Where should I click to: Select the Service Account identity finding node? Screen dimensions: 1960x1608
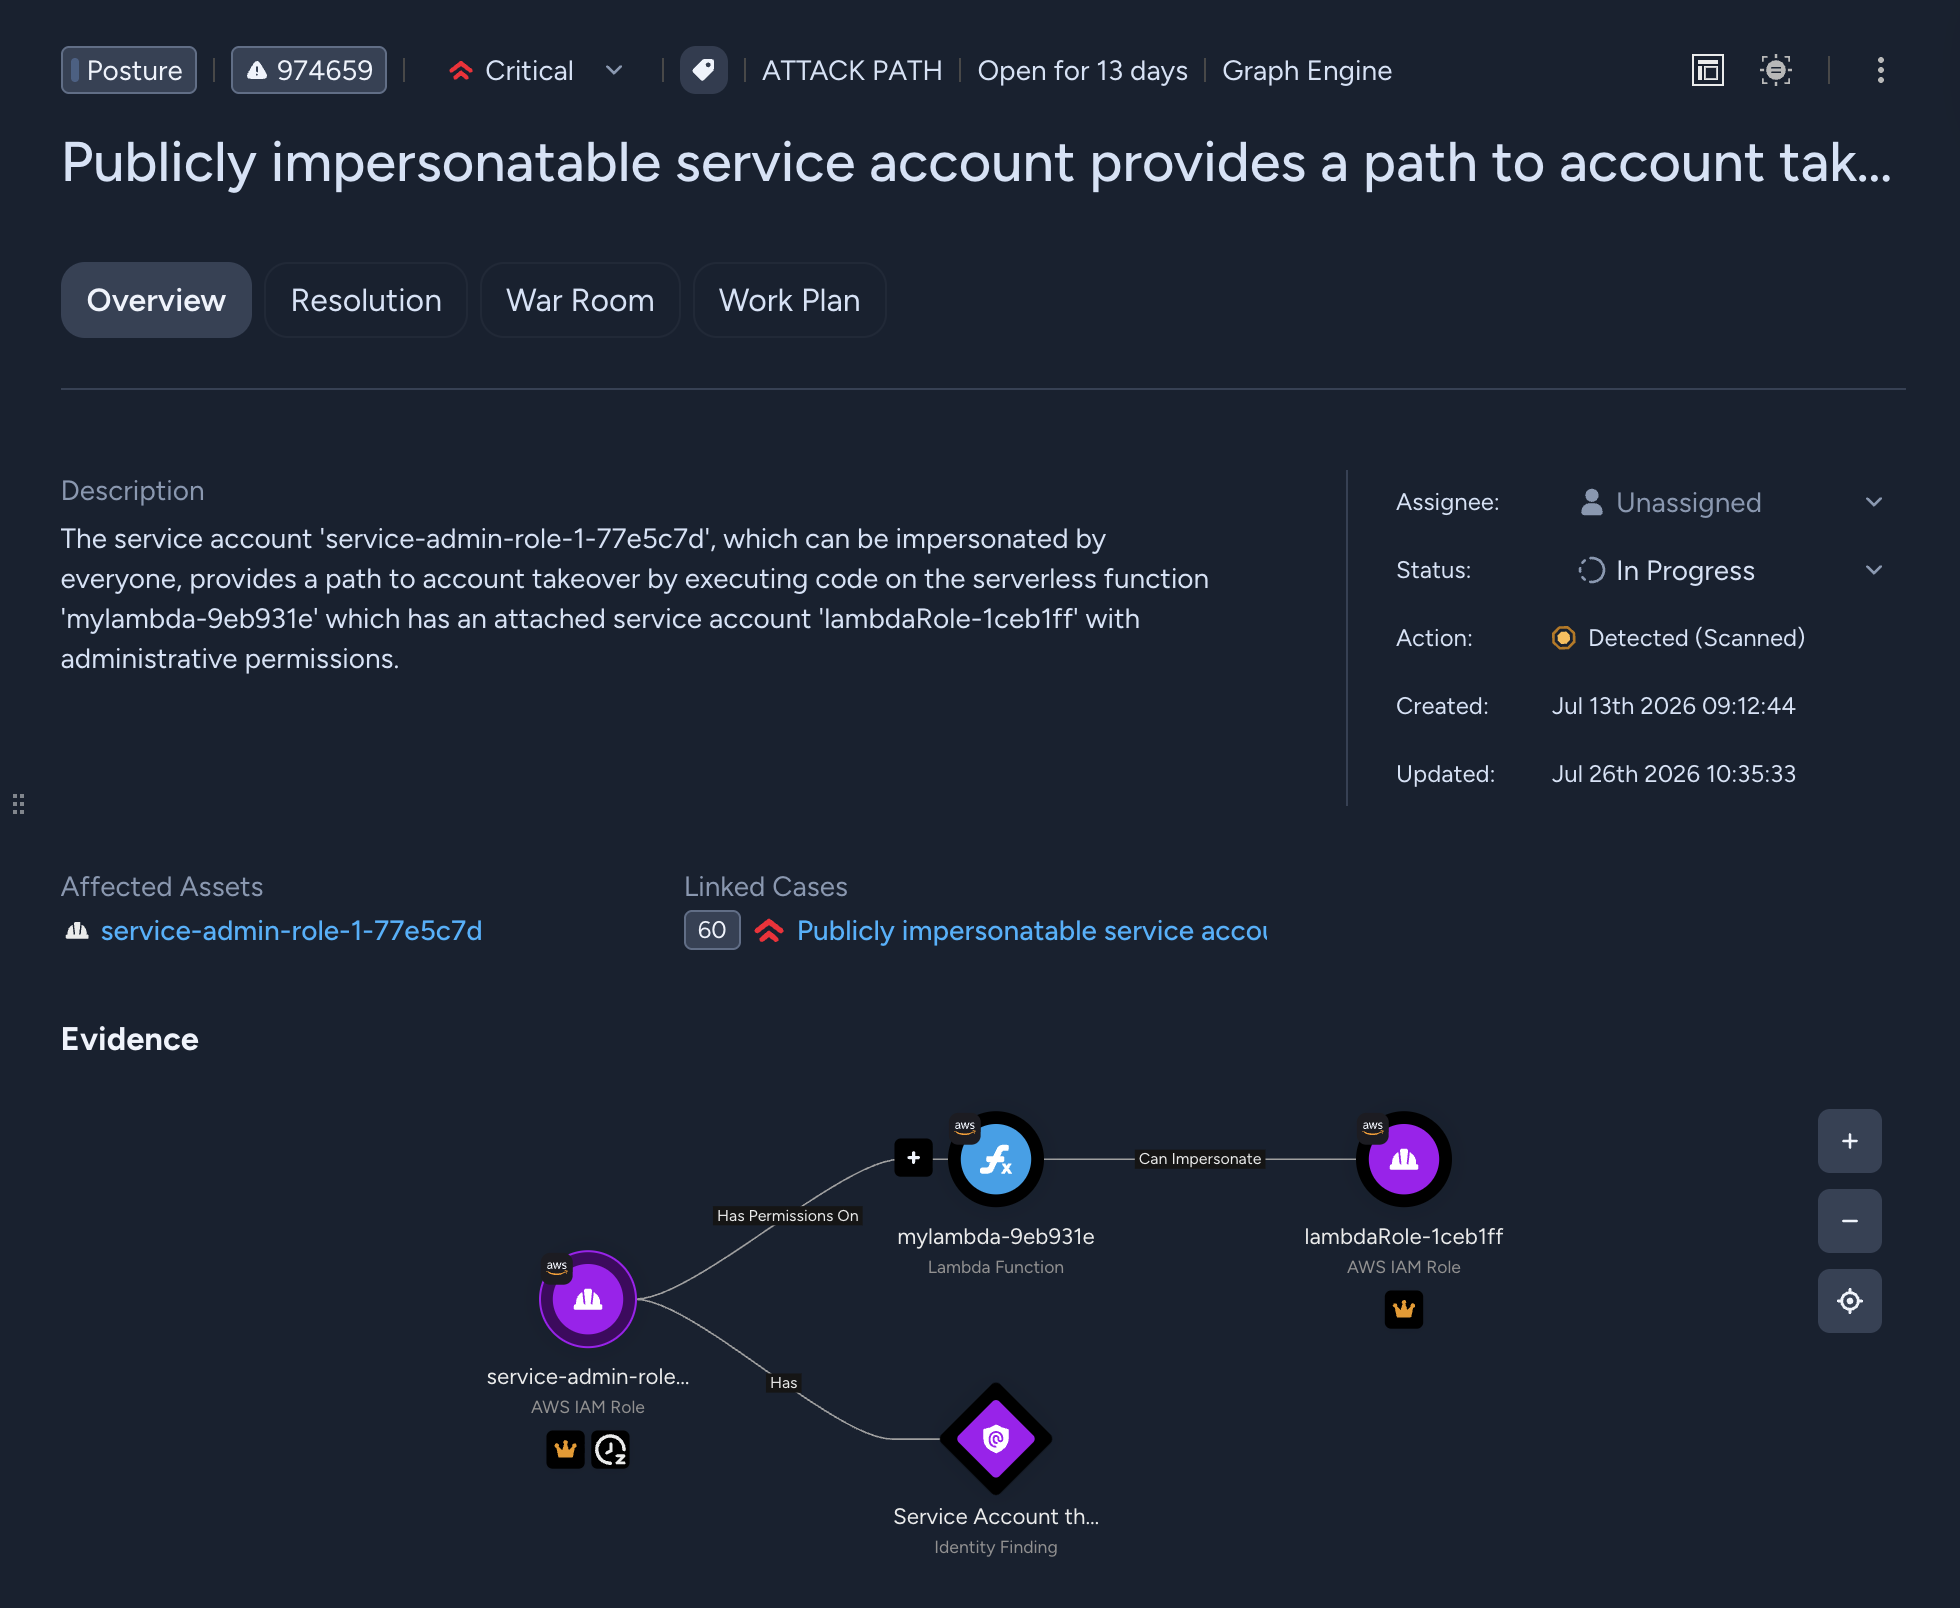coord(996,1439)
